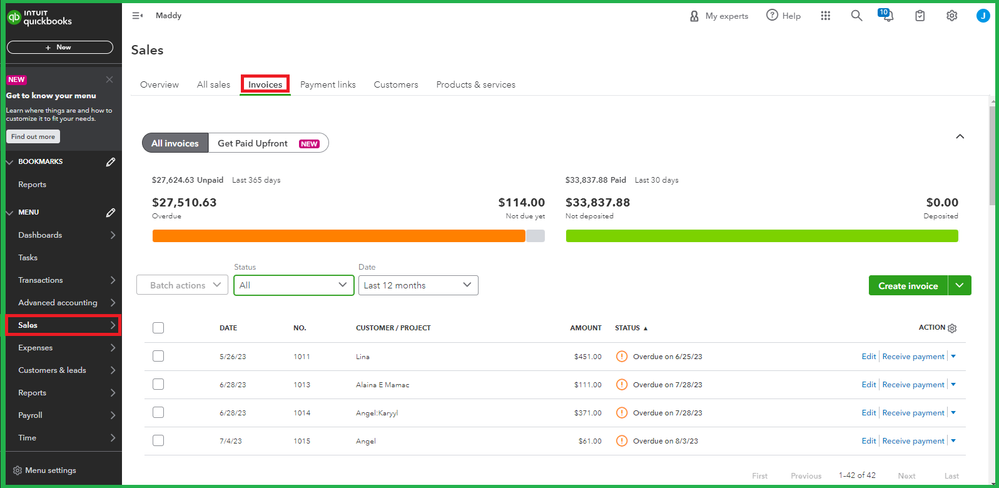Viewport: 999px width, 488px height.
Task: Click Receive payment for invoice 1013
Action: coord(913,385)
